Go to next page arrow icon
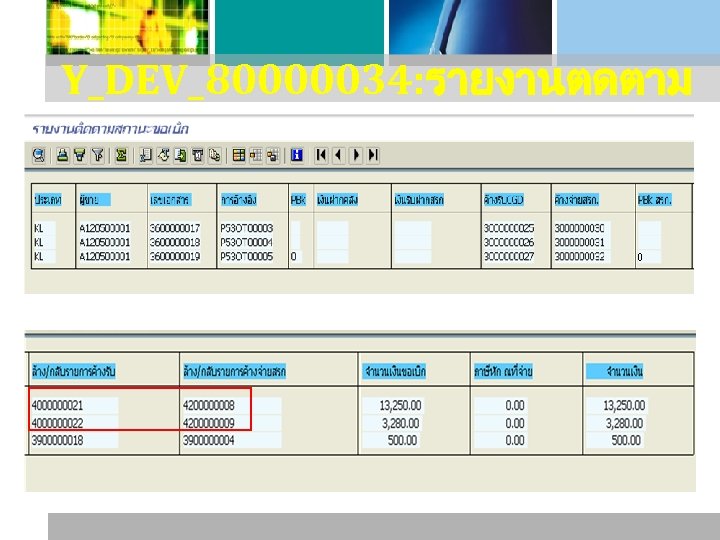This screenshot has width=720, height=540. (356, 155)
